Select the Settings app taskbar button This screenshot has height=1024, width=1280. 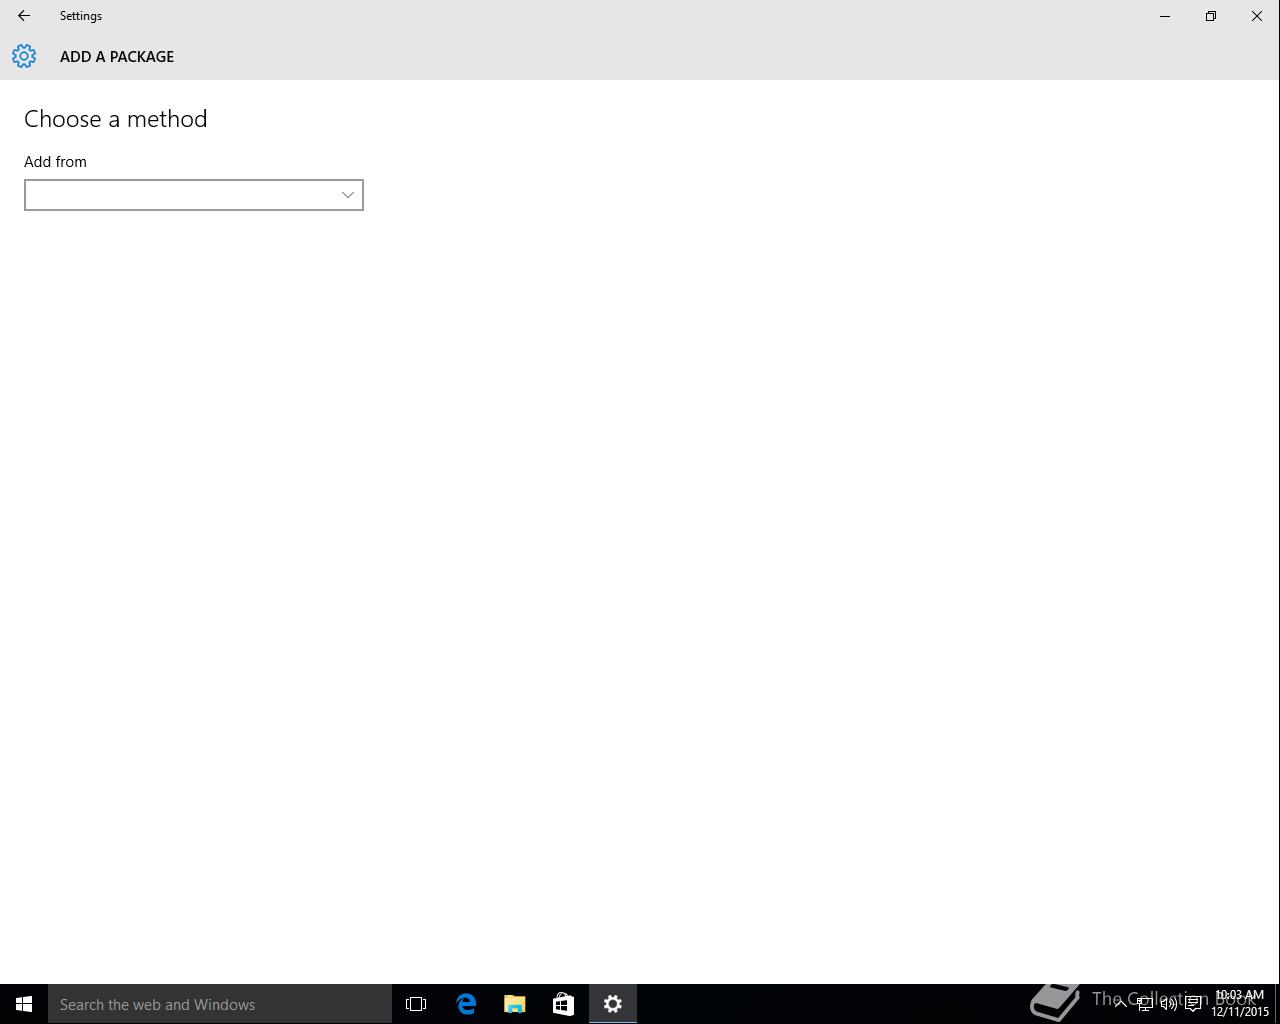613,1004
